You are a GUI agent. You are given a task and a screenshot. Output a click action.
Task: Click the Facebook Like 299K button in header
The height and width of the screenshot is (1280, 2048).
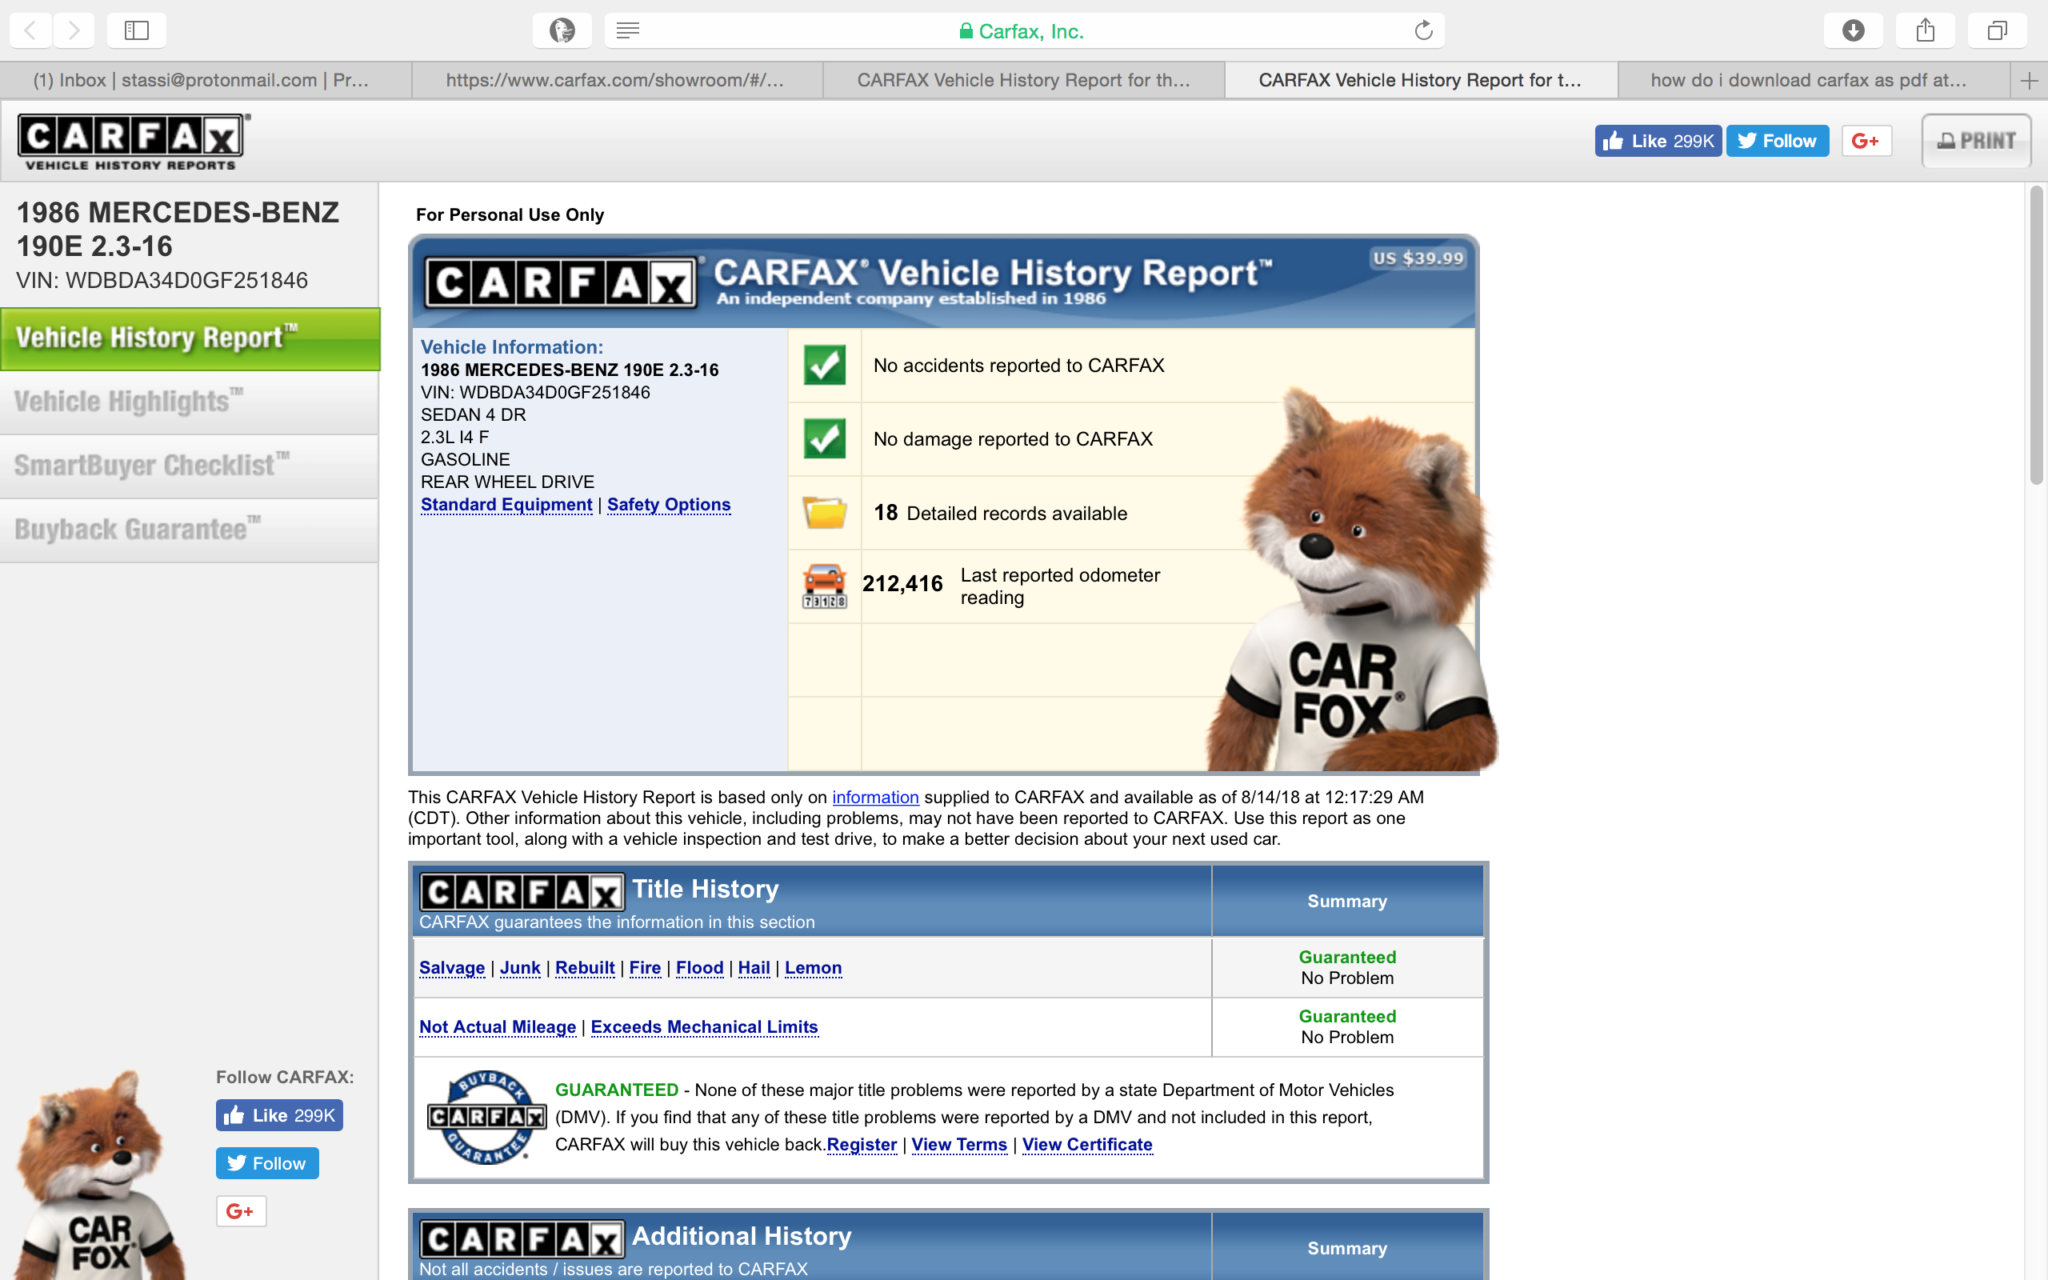[x=1658, y=141]
